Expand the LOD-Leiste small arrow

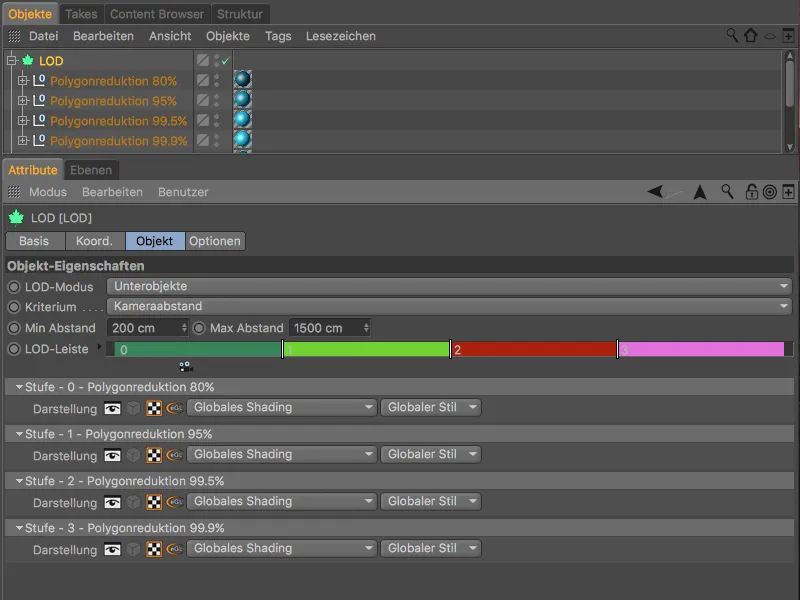(x=99, y=347)
